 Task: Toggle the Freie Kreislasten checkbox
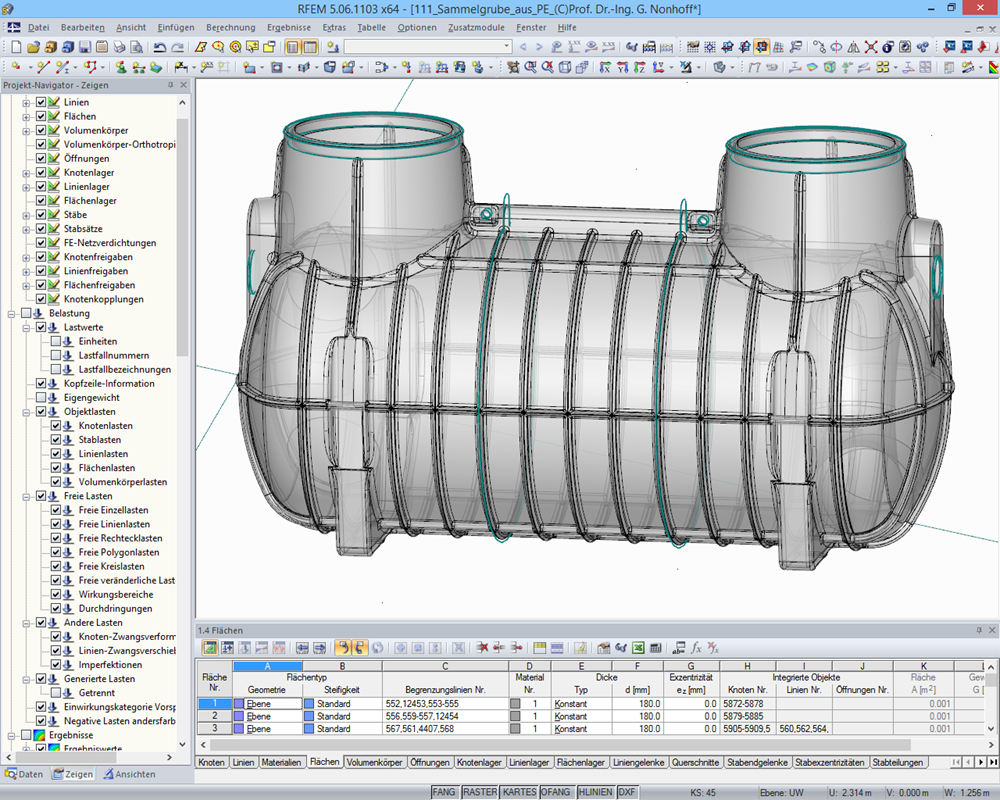pyautogui.click(x=55, y=566)
